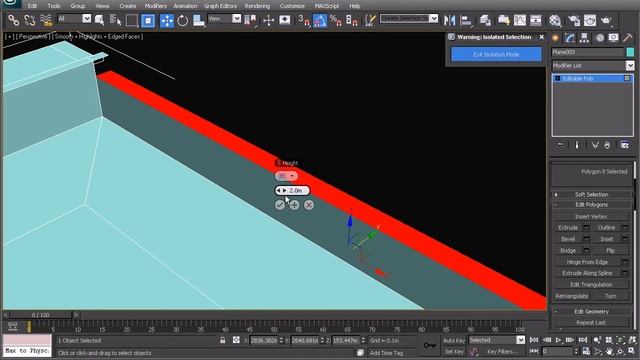Toggle Angle Snap icon
The height and width of the screenshot is (360, 640).
point(320,20)
